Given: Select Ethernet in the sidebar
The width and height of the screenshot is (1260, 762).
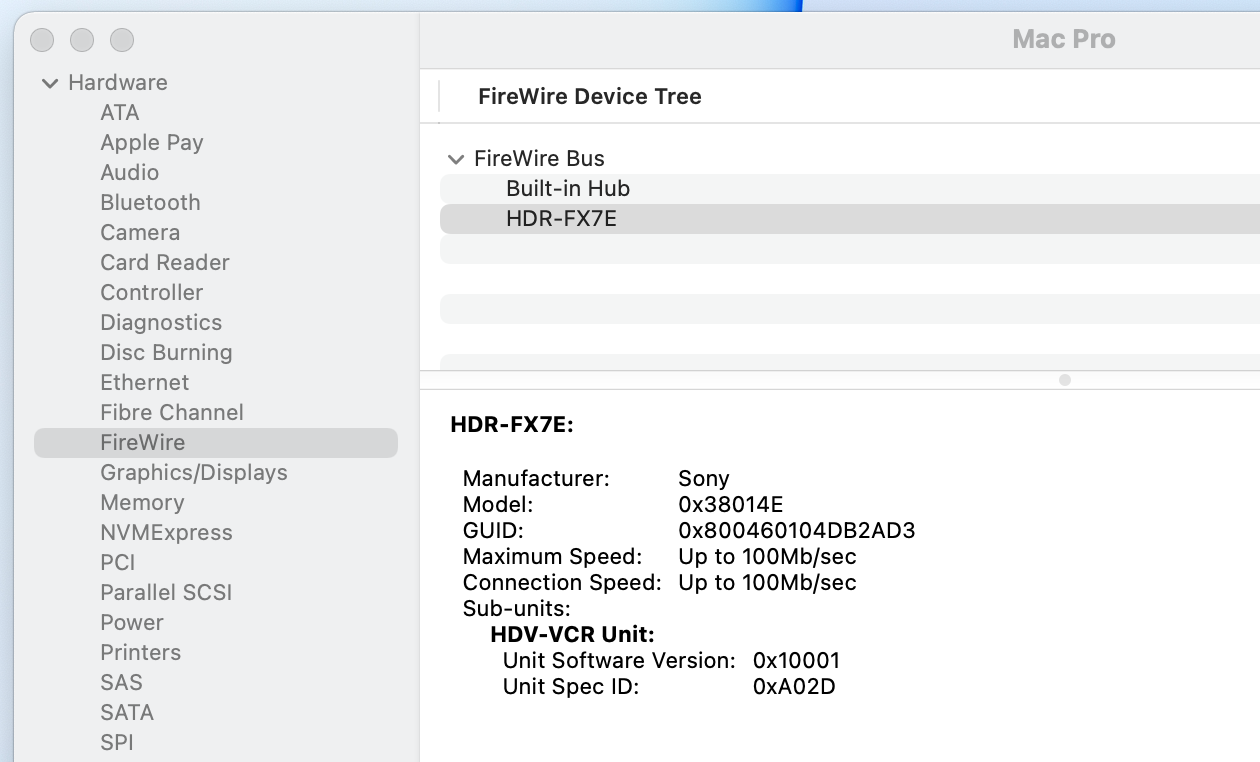Looking at the screenshot, I should (145, 383).
